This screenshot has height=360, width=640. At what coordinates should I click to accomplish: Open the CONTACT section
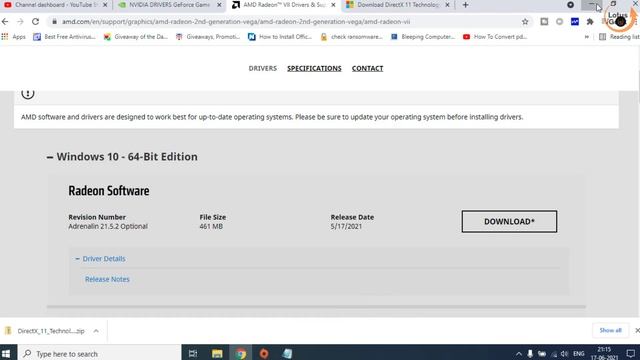click(367, 68)
